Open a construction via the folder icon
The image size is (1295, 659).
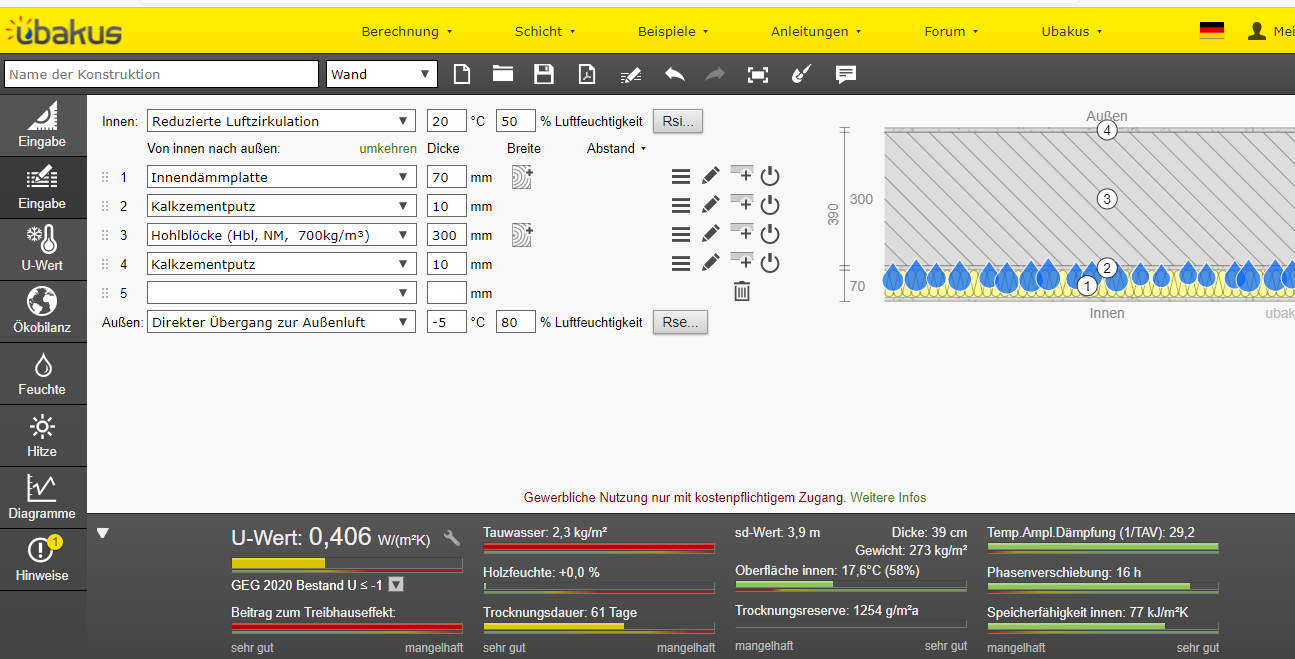502,74
